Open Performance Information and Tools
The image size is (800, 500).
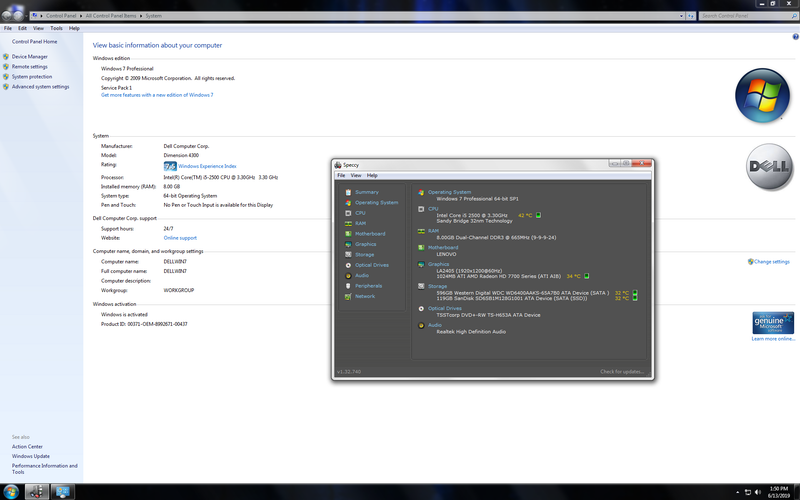(x=44, y=469)
